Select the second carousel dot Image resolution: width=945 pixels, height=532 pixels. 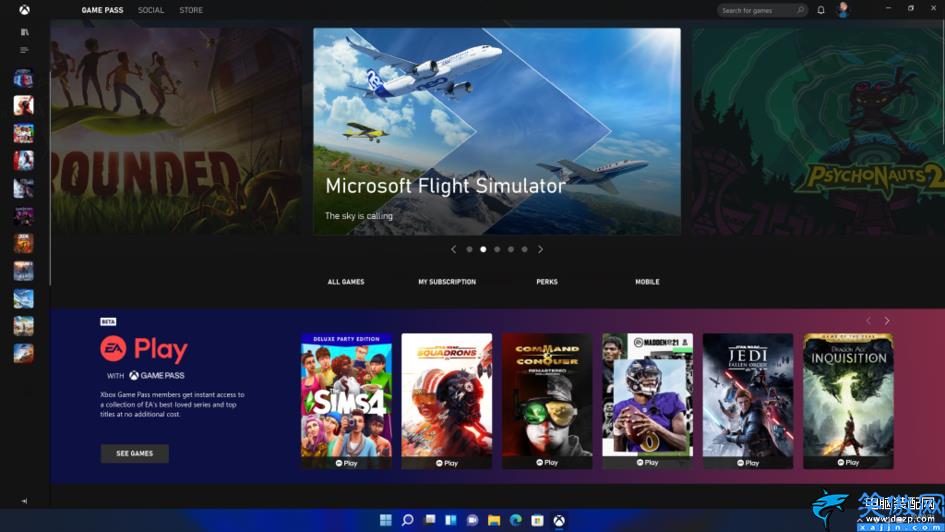coord(483,249)
